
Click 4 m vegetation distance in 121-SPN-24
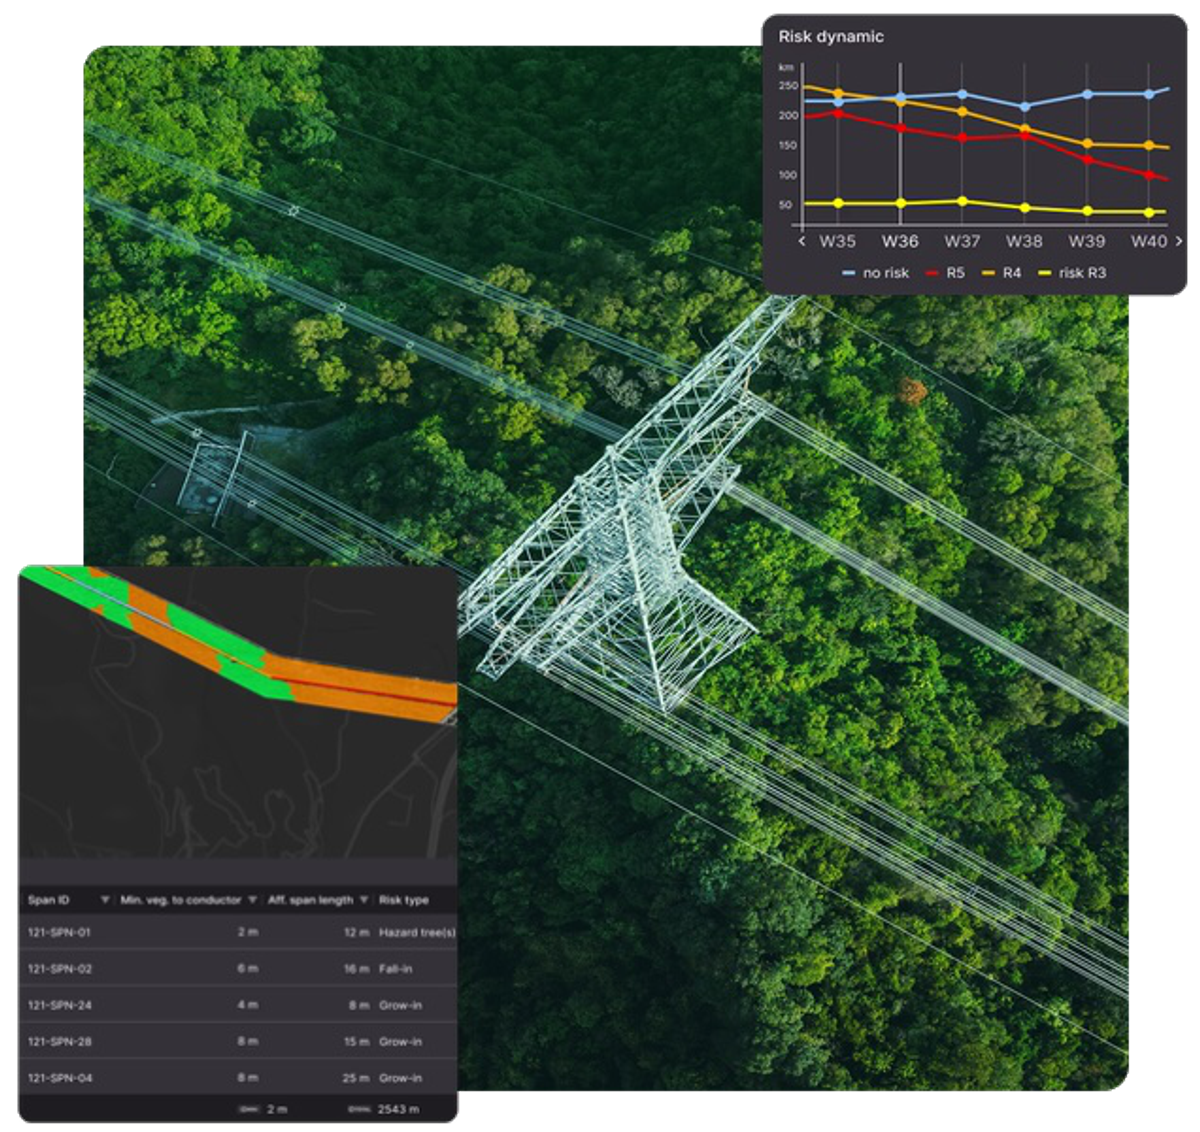tap(248, 1005)
